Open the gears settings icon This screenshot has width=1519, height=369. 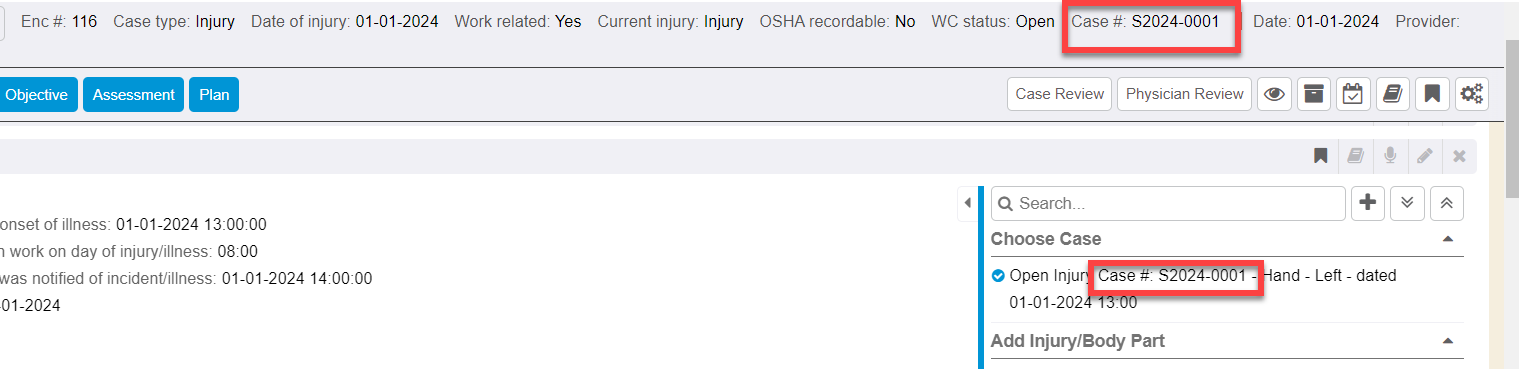1471,94
